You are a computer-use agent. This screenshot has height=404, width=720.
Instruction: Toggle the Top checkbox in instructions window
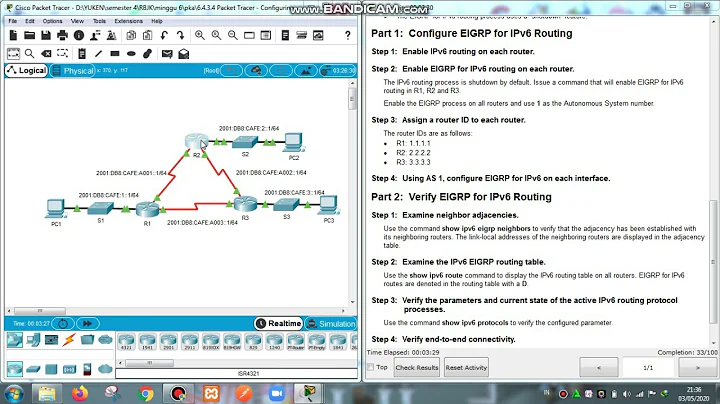pos(371,367)
